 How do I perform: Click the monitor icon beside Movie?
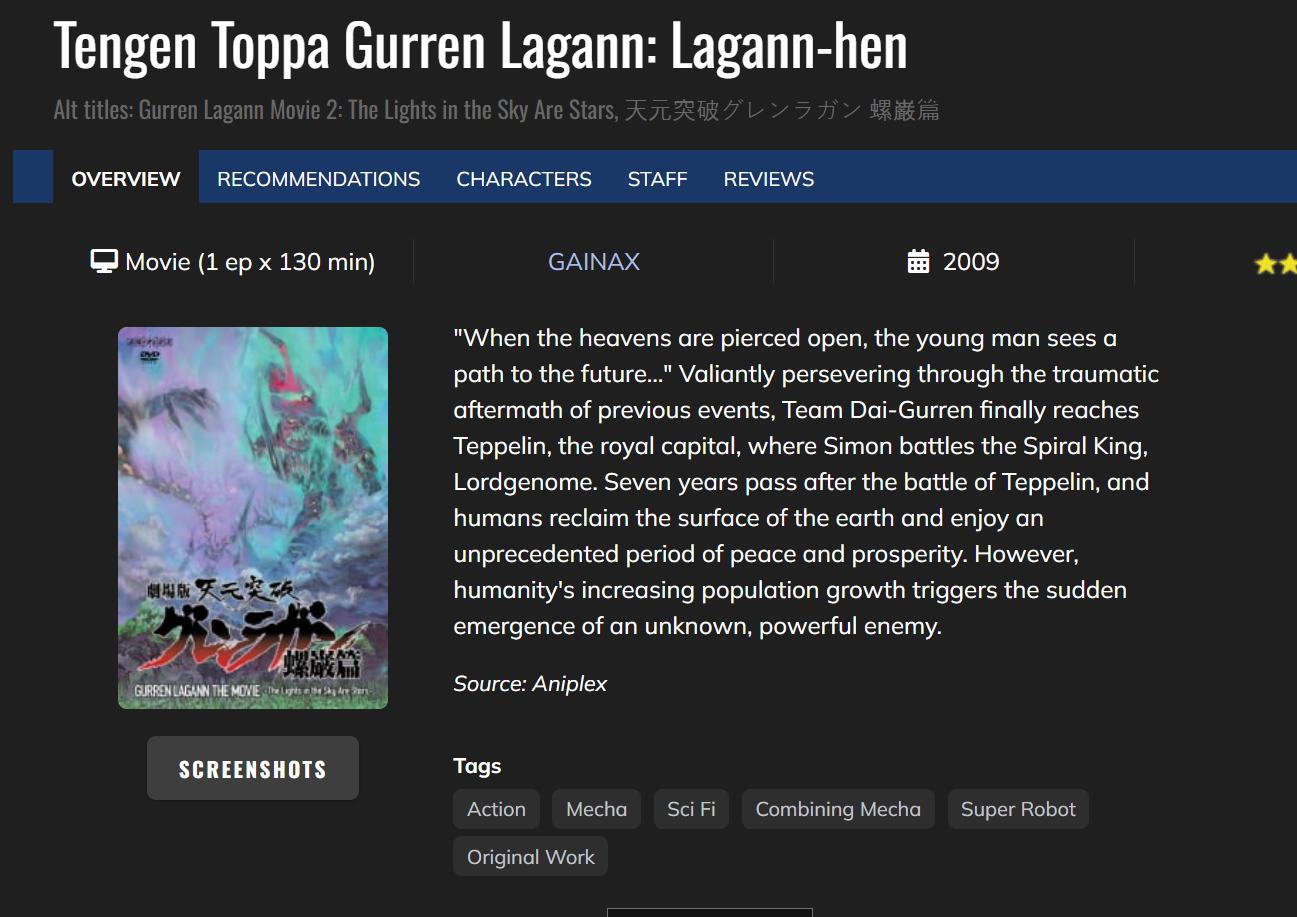tap(104, 262)
